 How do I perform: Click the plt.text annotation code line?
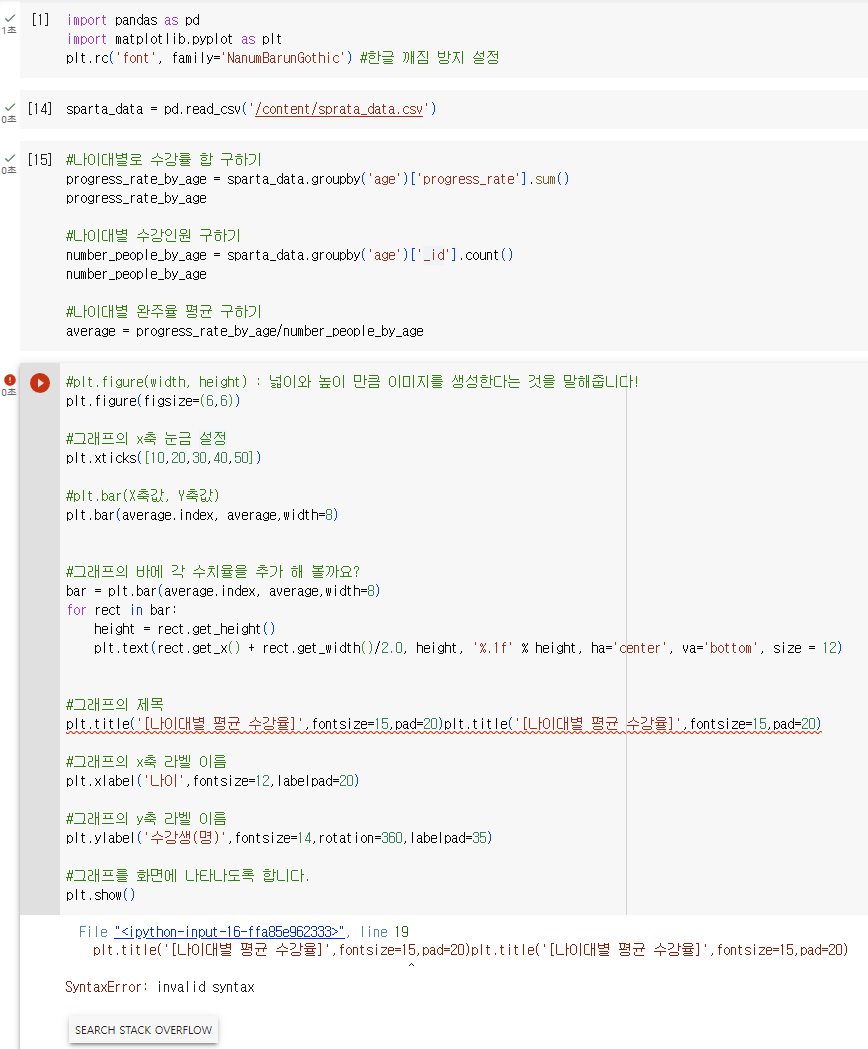468,648
